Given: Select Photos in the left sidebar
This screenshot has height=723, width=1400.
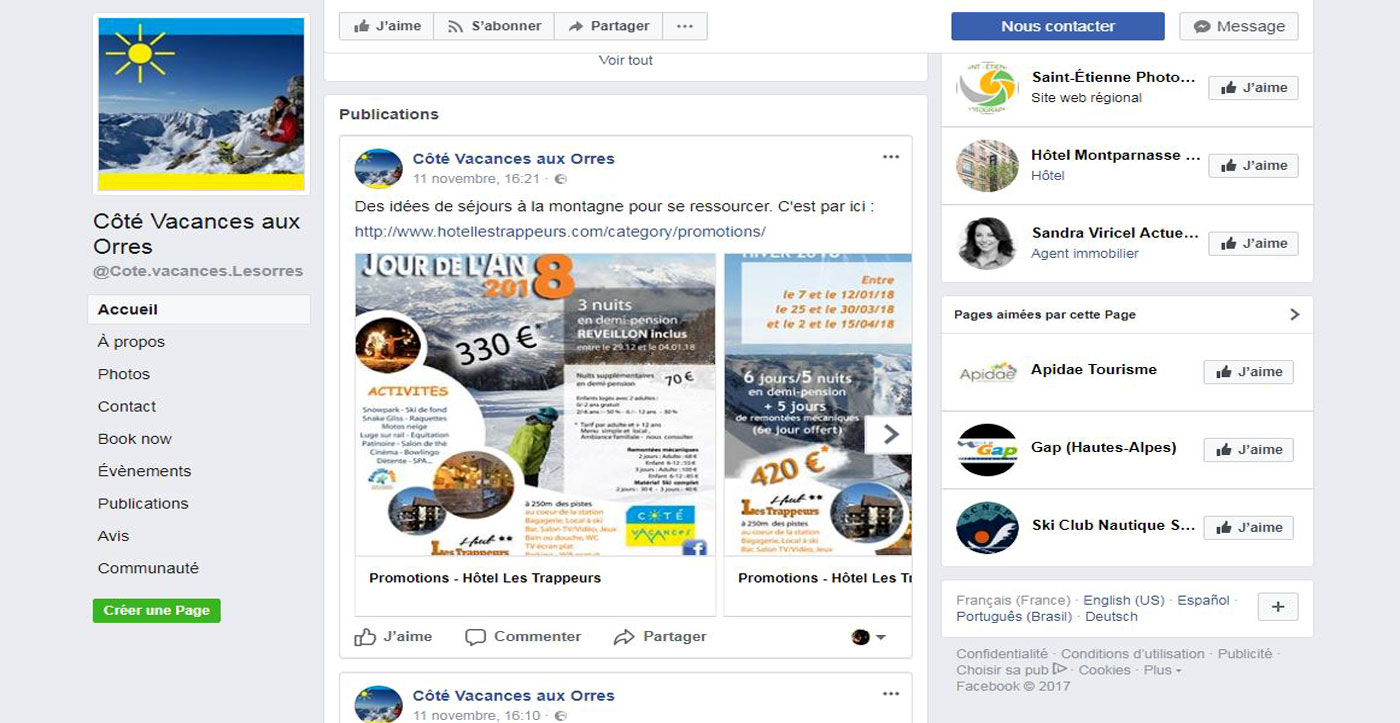Looking at the screenshot, I should click(124, 374).
